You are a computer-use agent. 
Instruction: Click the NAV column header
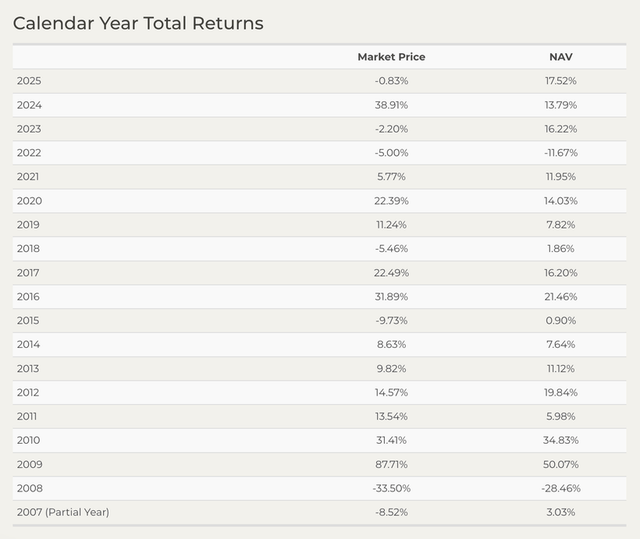[560, 57]
